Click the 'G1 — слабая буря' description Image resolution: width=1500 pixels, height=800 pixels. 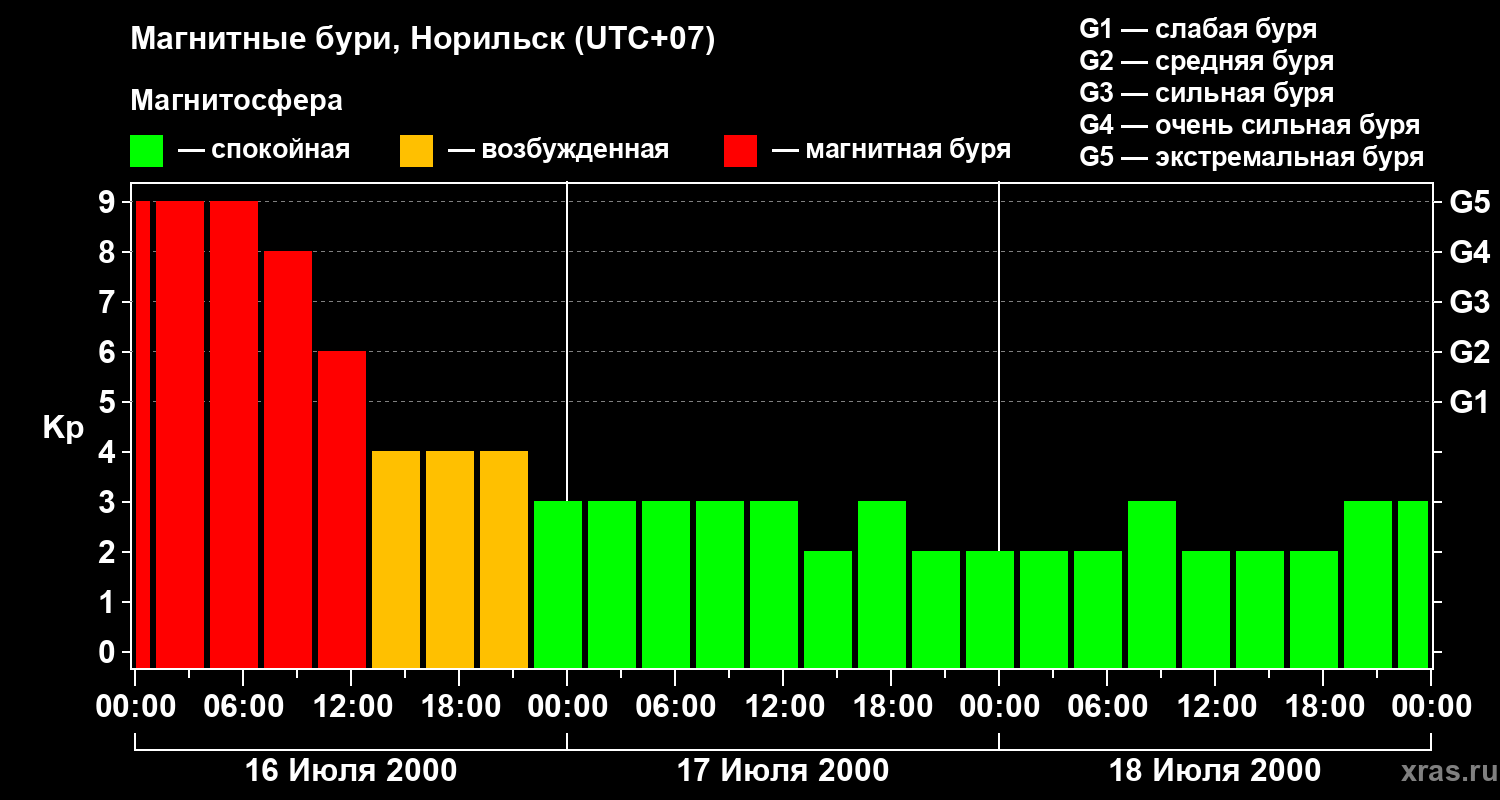click(x=1198, y=29)
